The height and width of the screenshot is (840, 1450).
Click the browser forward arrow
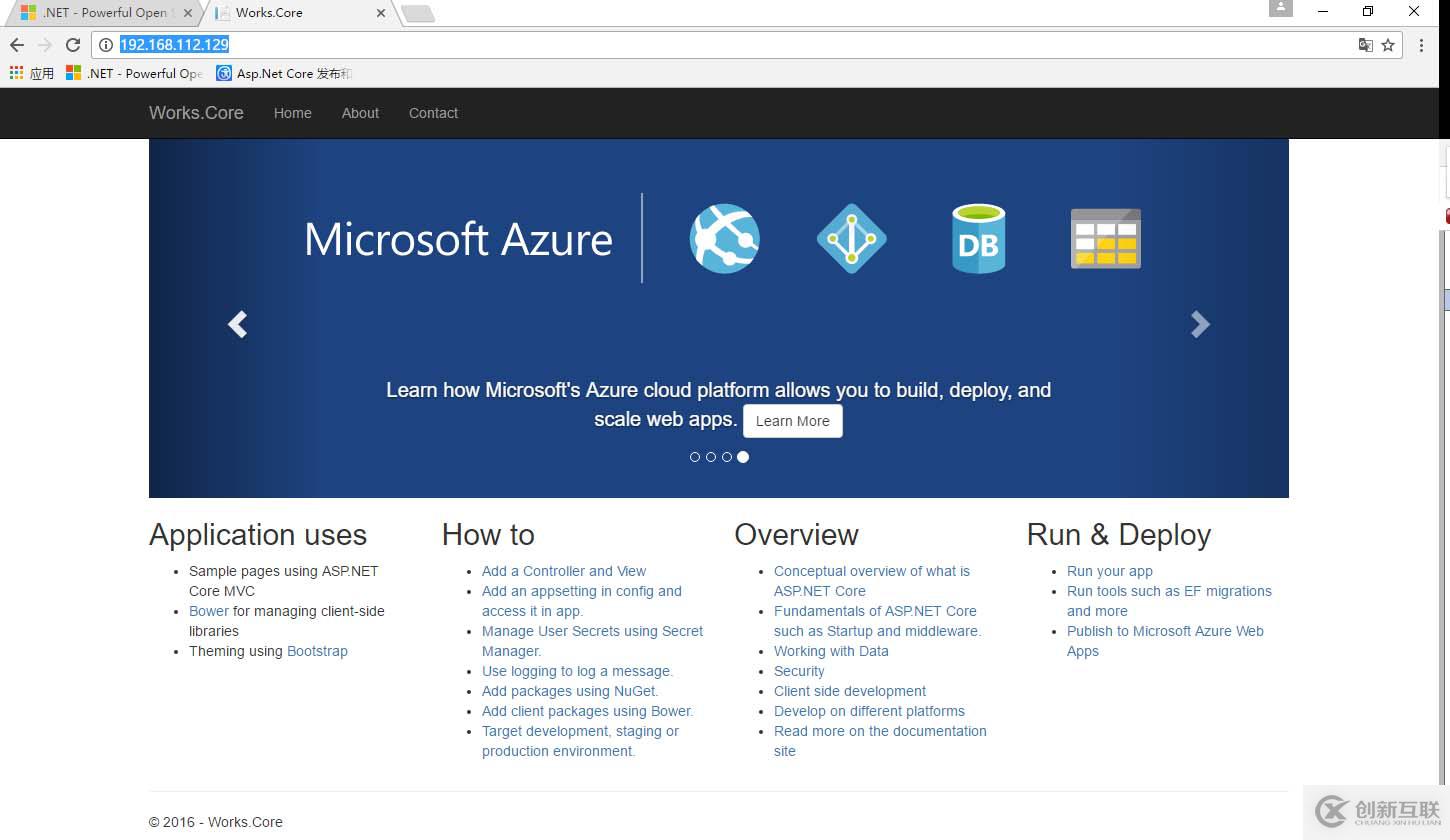coord(44,45)
